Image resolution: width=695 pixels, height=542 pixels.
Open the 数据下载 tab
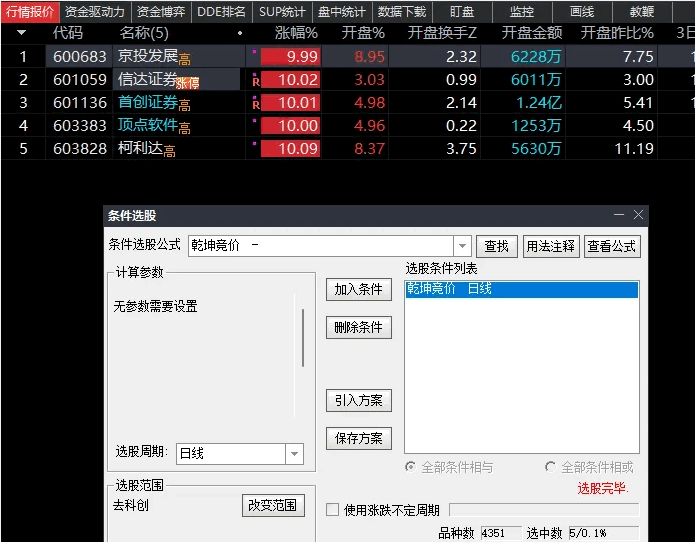402,12
